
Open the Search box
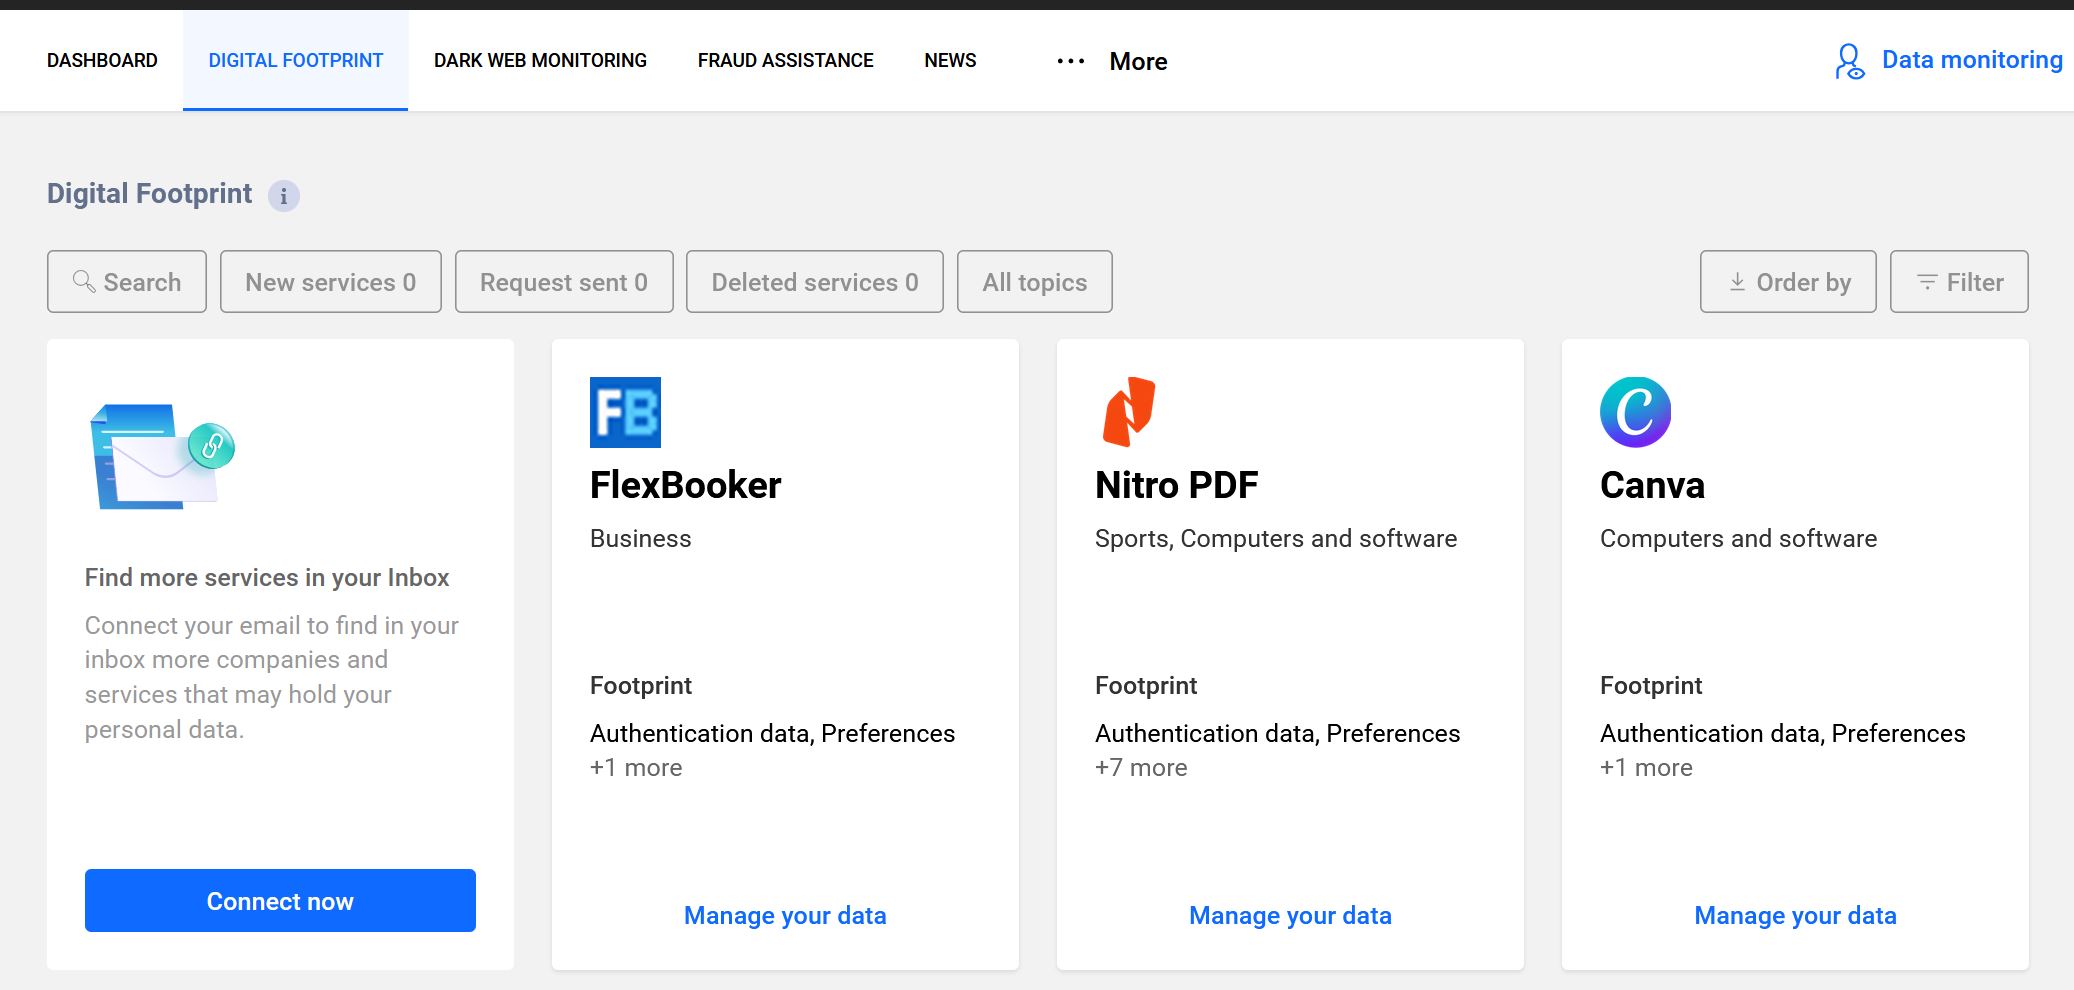tap(127, 282)
